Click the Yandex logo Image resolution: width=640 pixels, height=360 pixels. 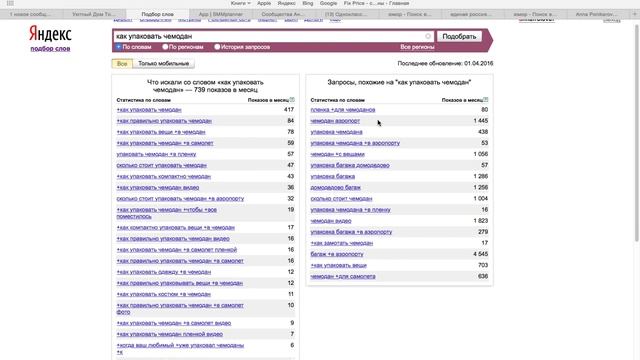[50, 33]
